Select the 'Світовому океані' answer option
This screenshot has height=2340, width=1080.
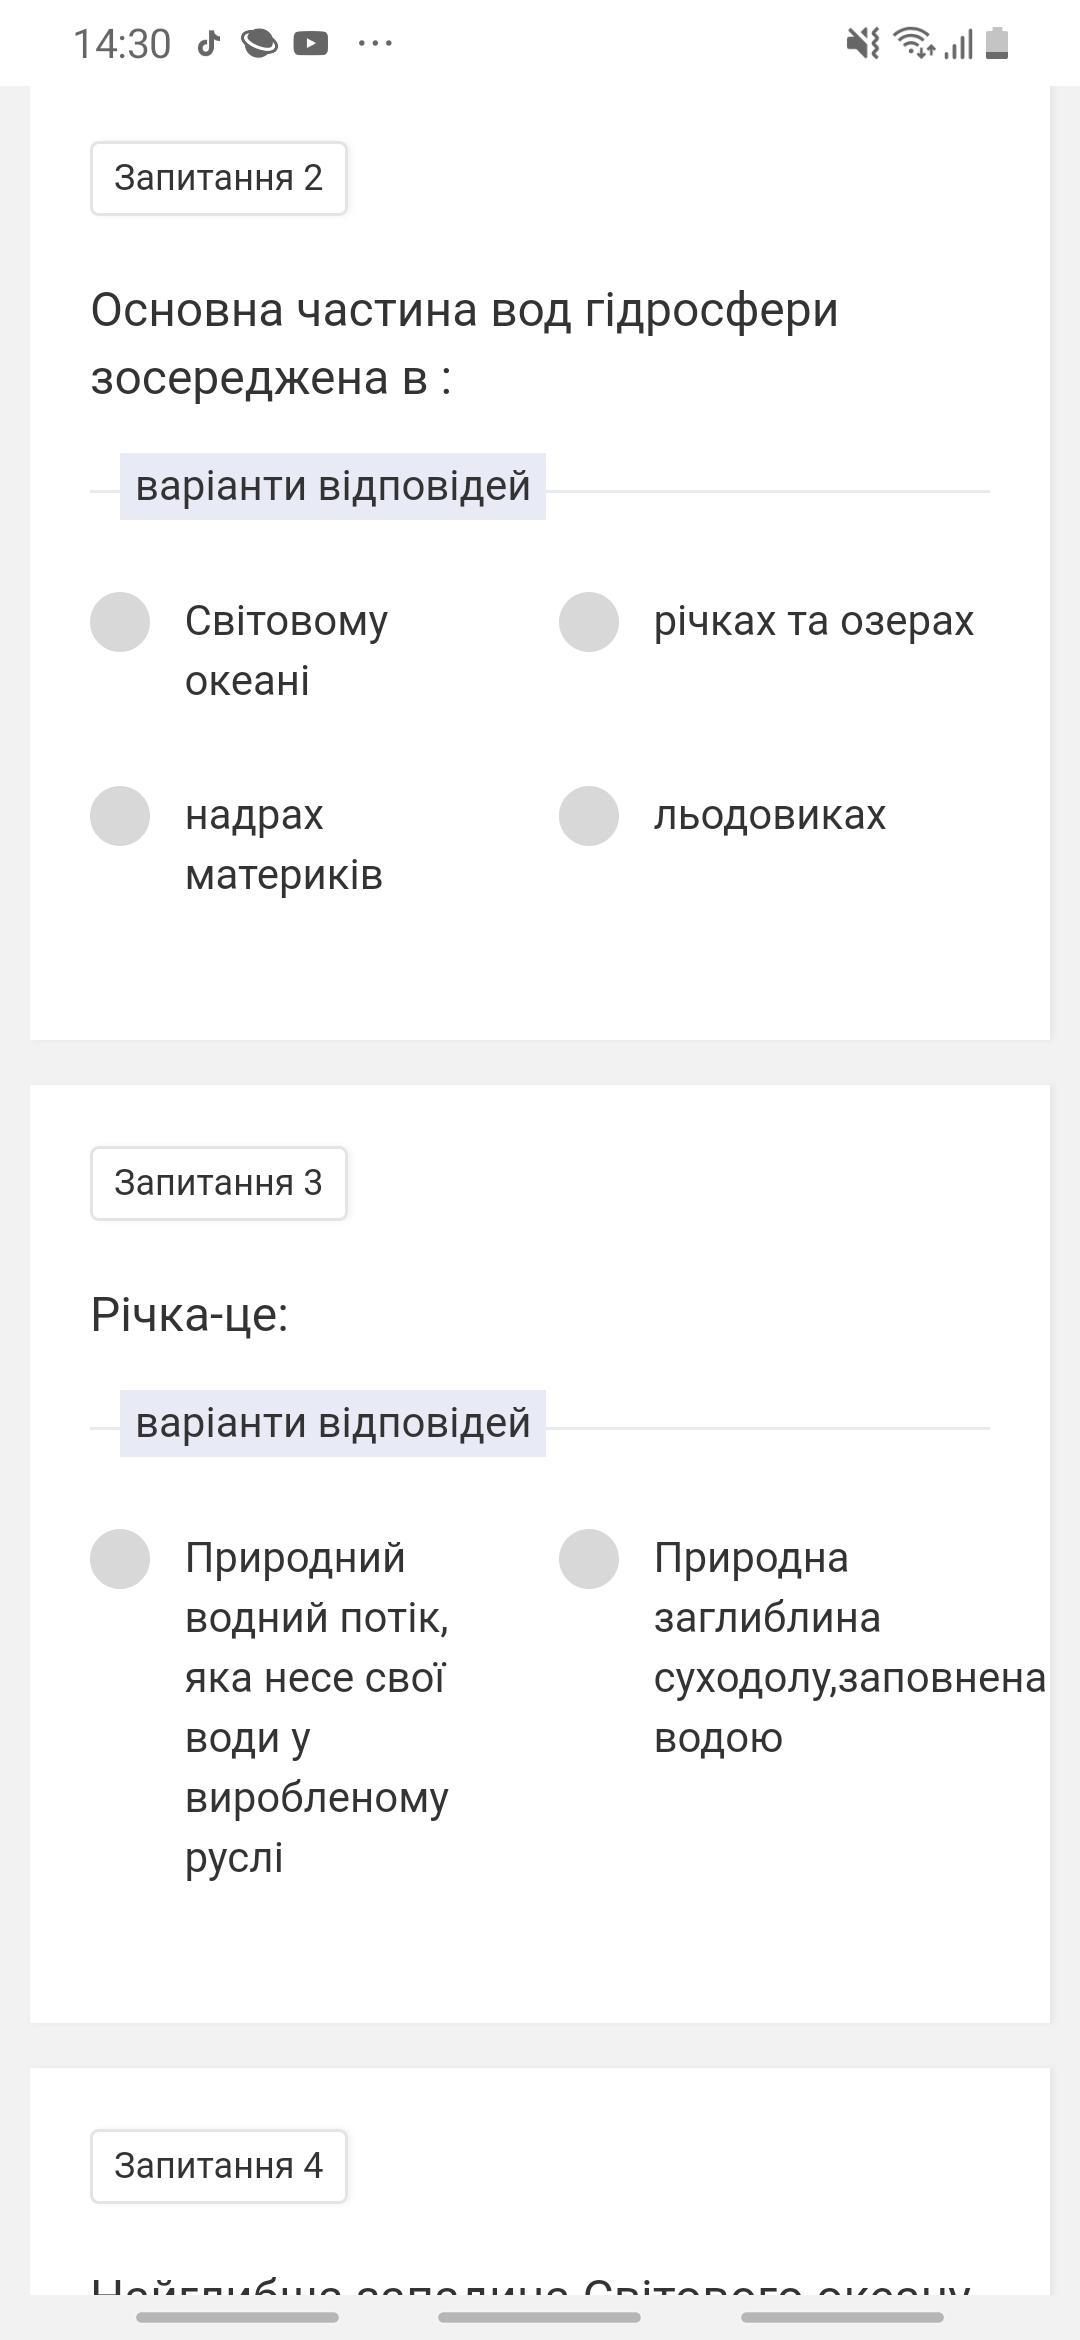pos(120,622)
